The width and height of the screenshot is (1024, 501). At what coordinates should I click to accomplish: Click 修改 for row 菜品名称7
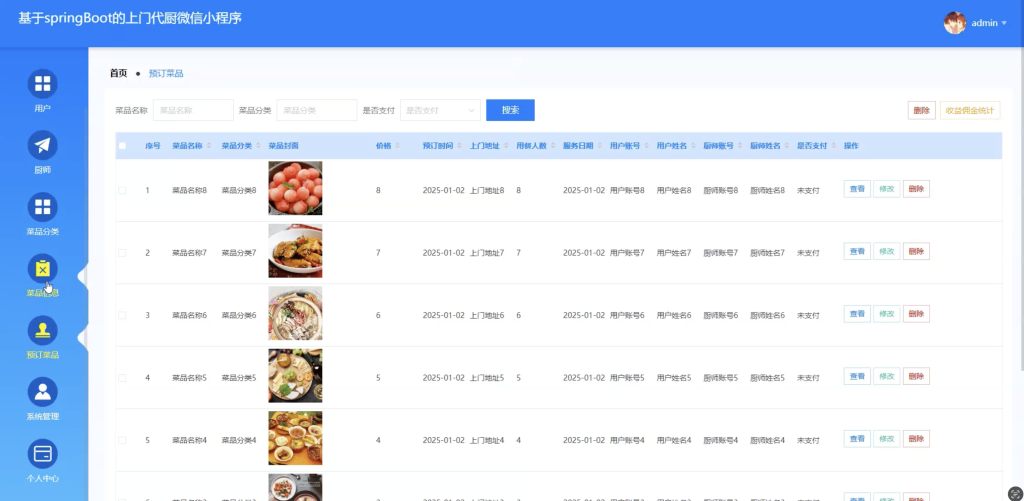point(886,251)
